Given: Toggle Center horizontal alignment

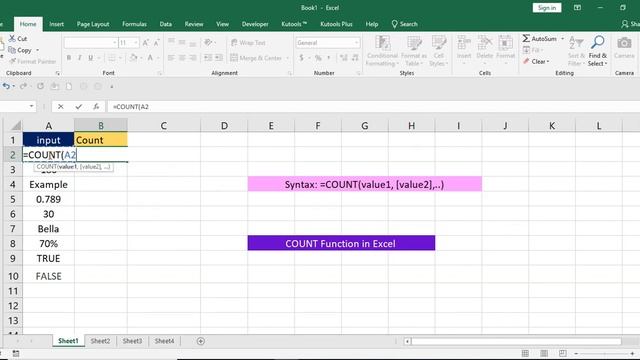Looking at the screenshot, I should point(182,58).
